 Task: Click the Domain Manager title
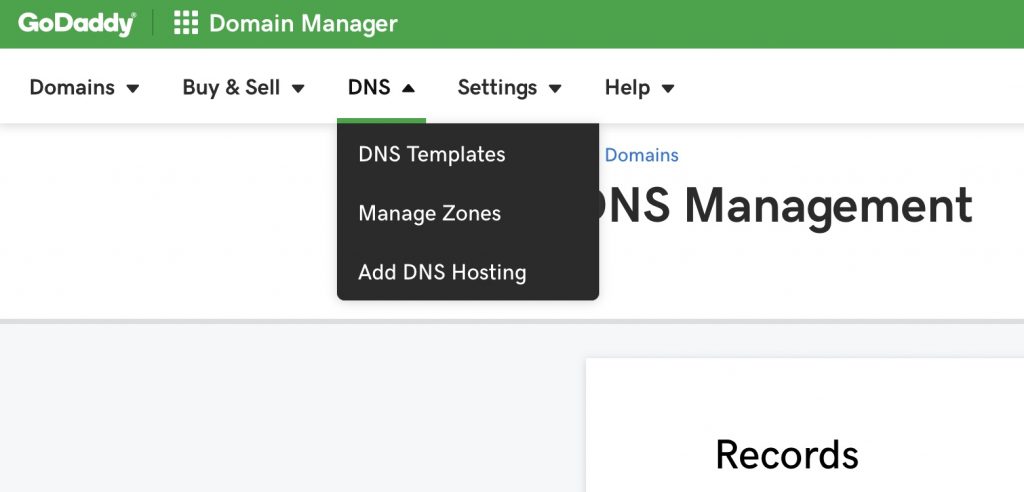coord(303,24)
